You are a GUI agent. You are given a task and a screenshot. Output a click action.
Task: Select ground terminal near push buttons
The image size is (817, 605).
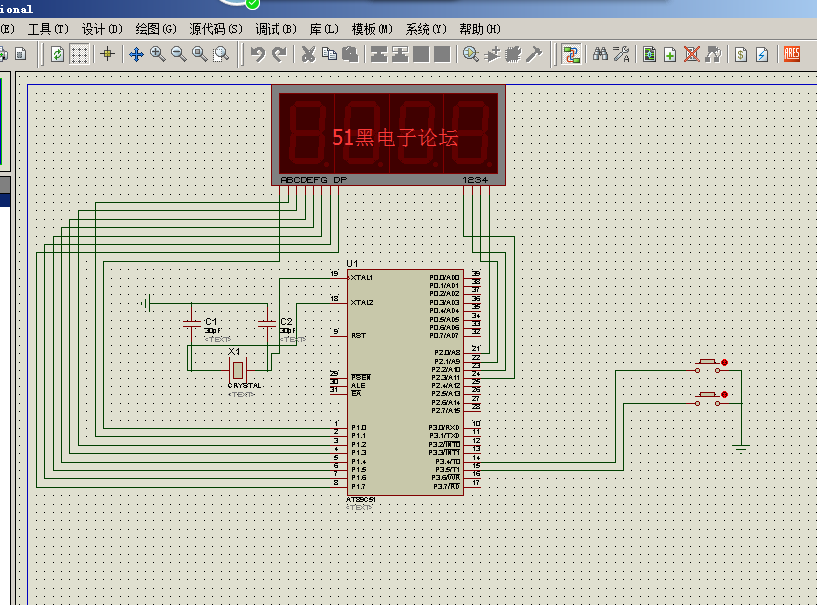(x=741, y=446)
